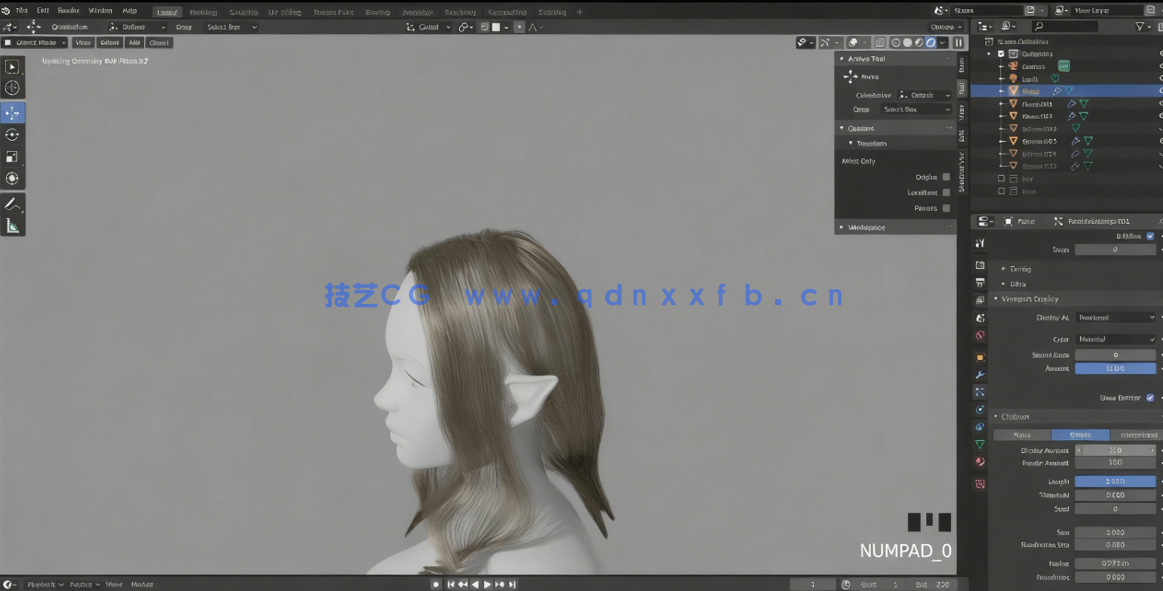This screenshot has height=591, width=1163.
Task: Click the None children mode button
Action: pos(1022,434)
